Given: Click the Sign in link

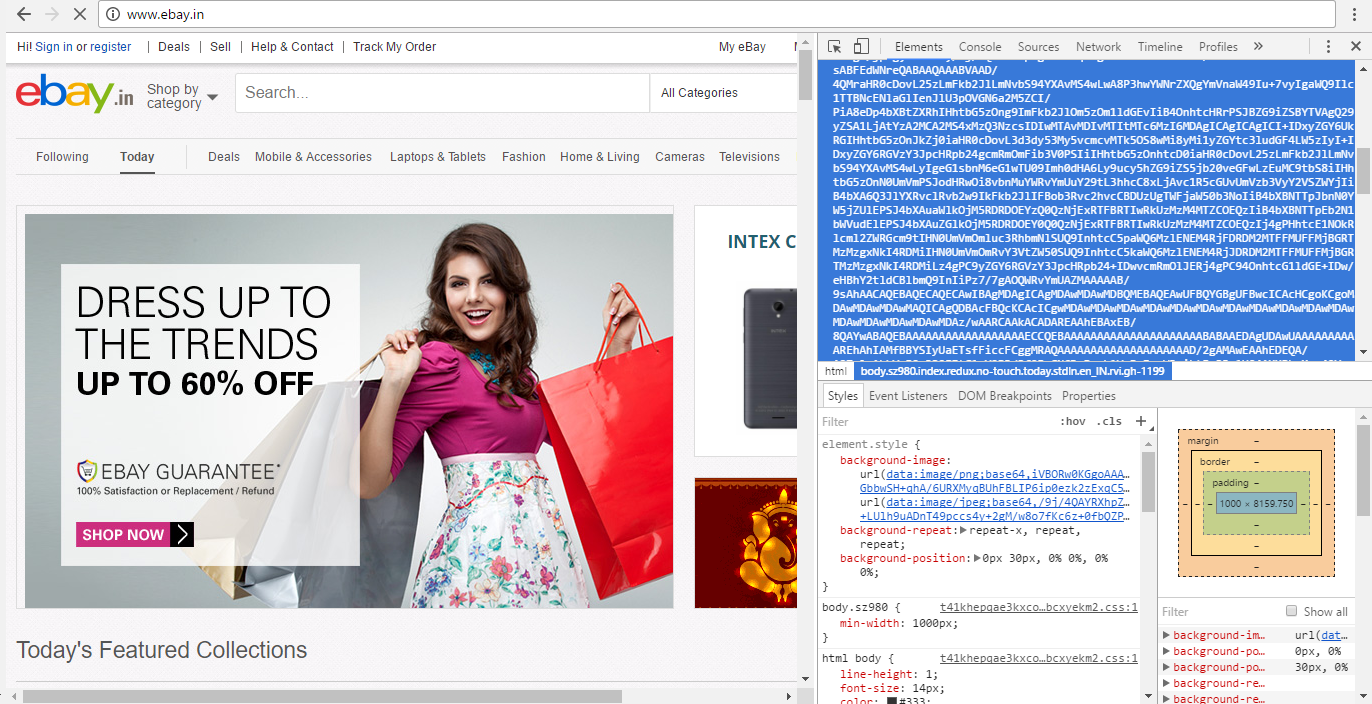Looking at the screenshot, I should coord(53,47).
